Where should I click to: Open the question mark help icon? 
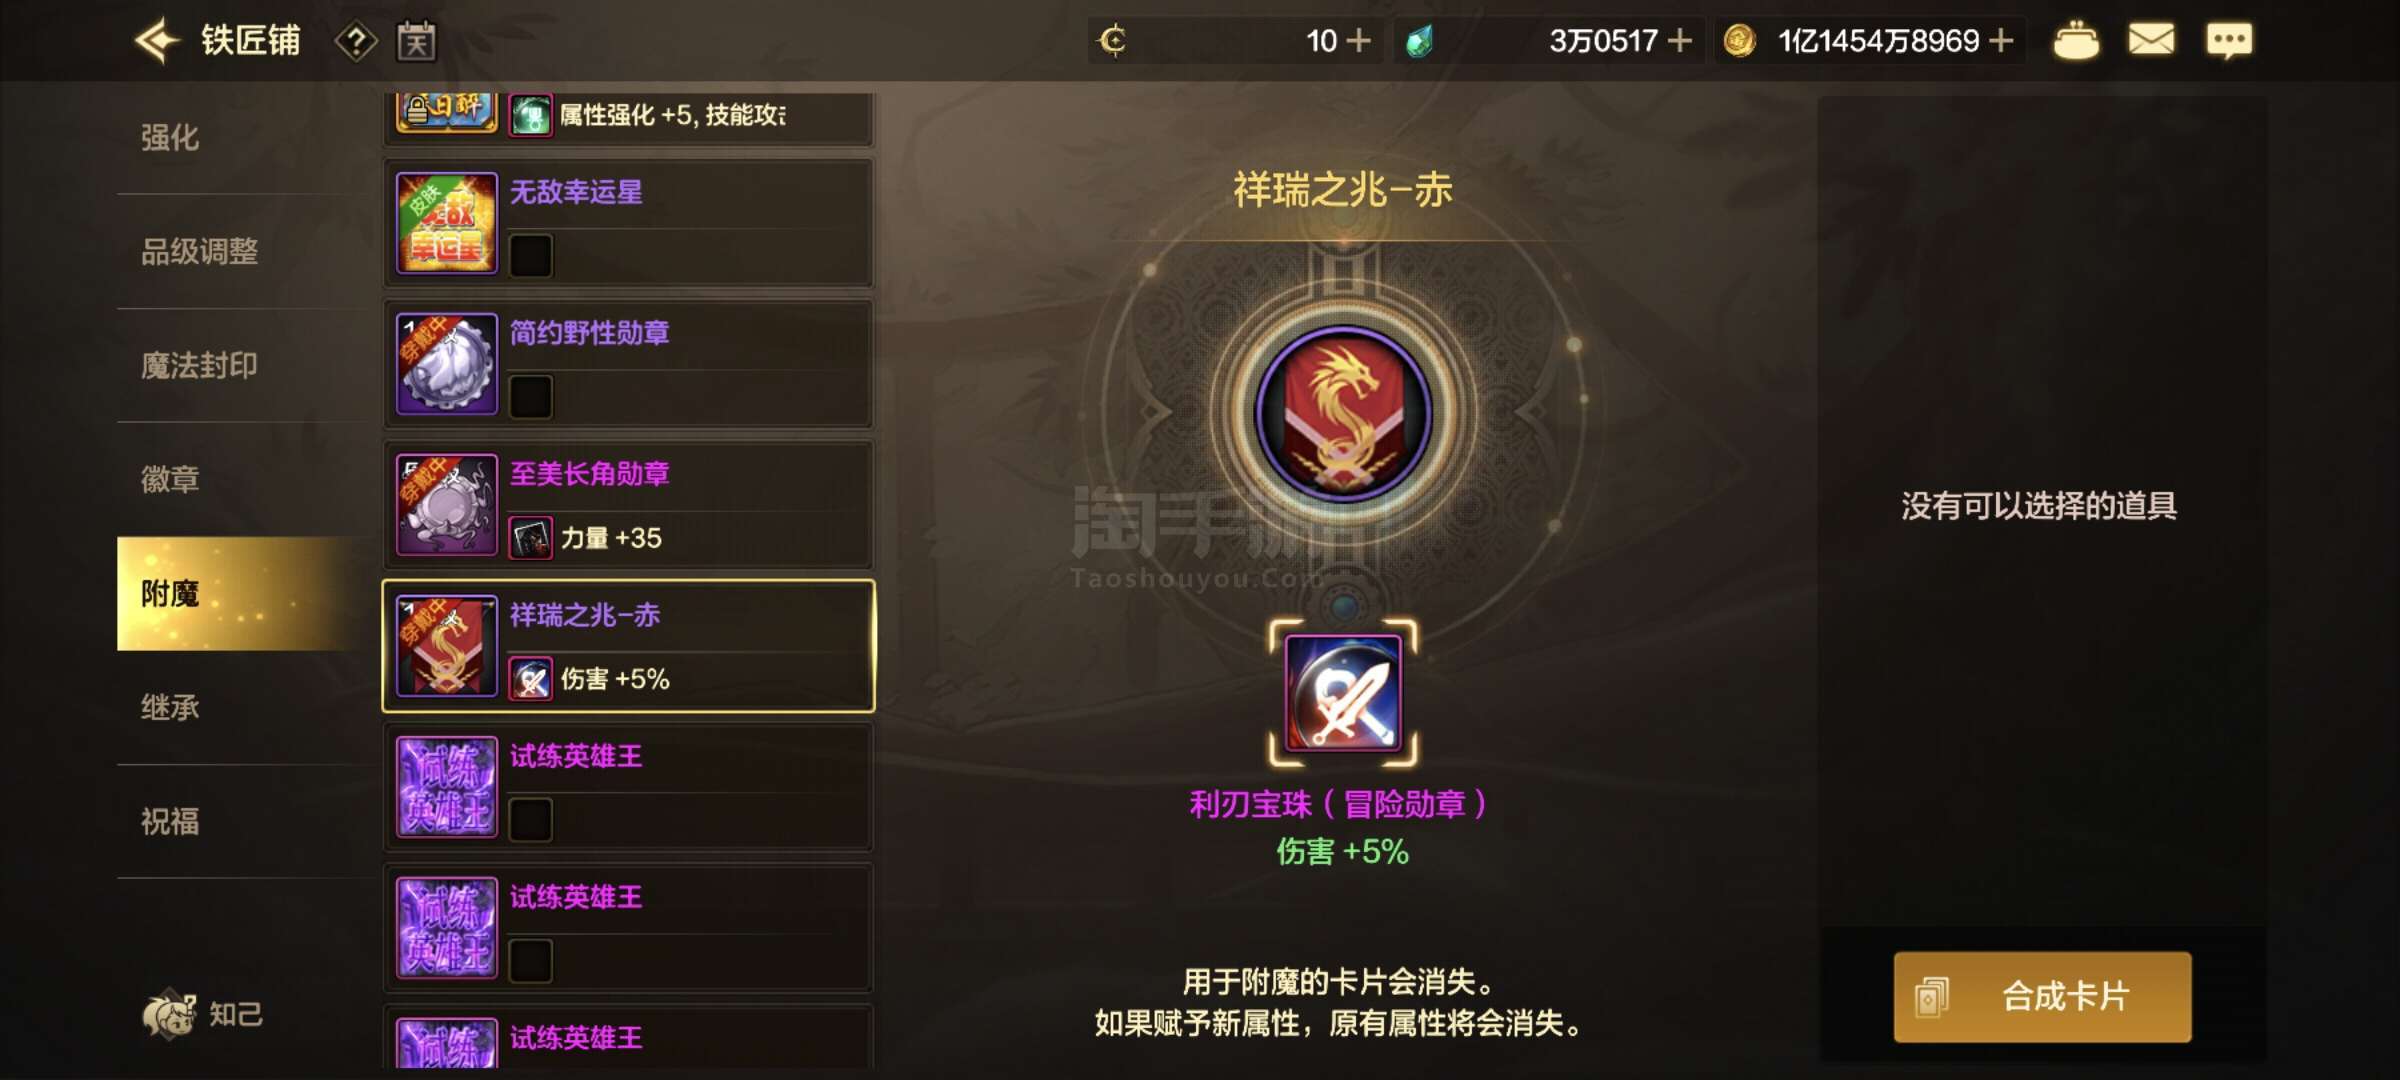[x=356, y=41]
